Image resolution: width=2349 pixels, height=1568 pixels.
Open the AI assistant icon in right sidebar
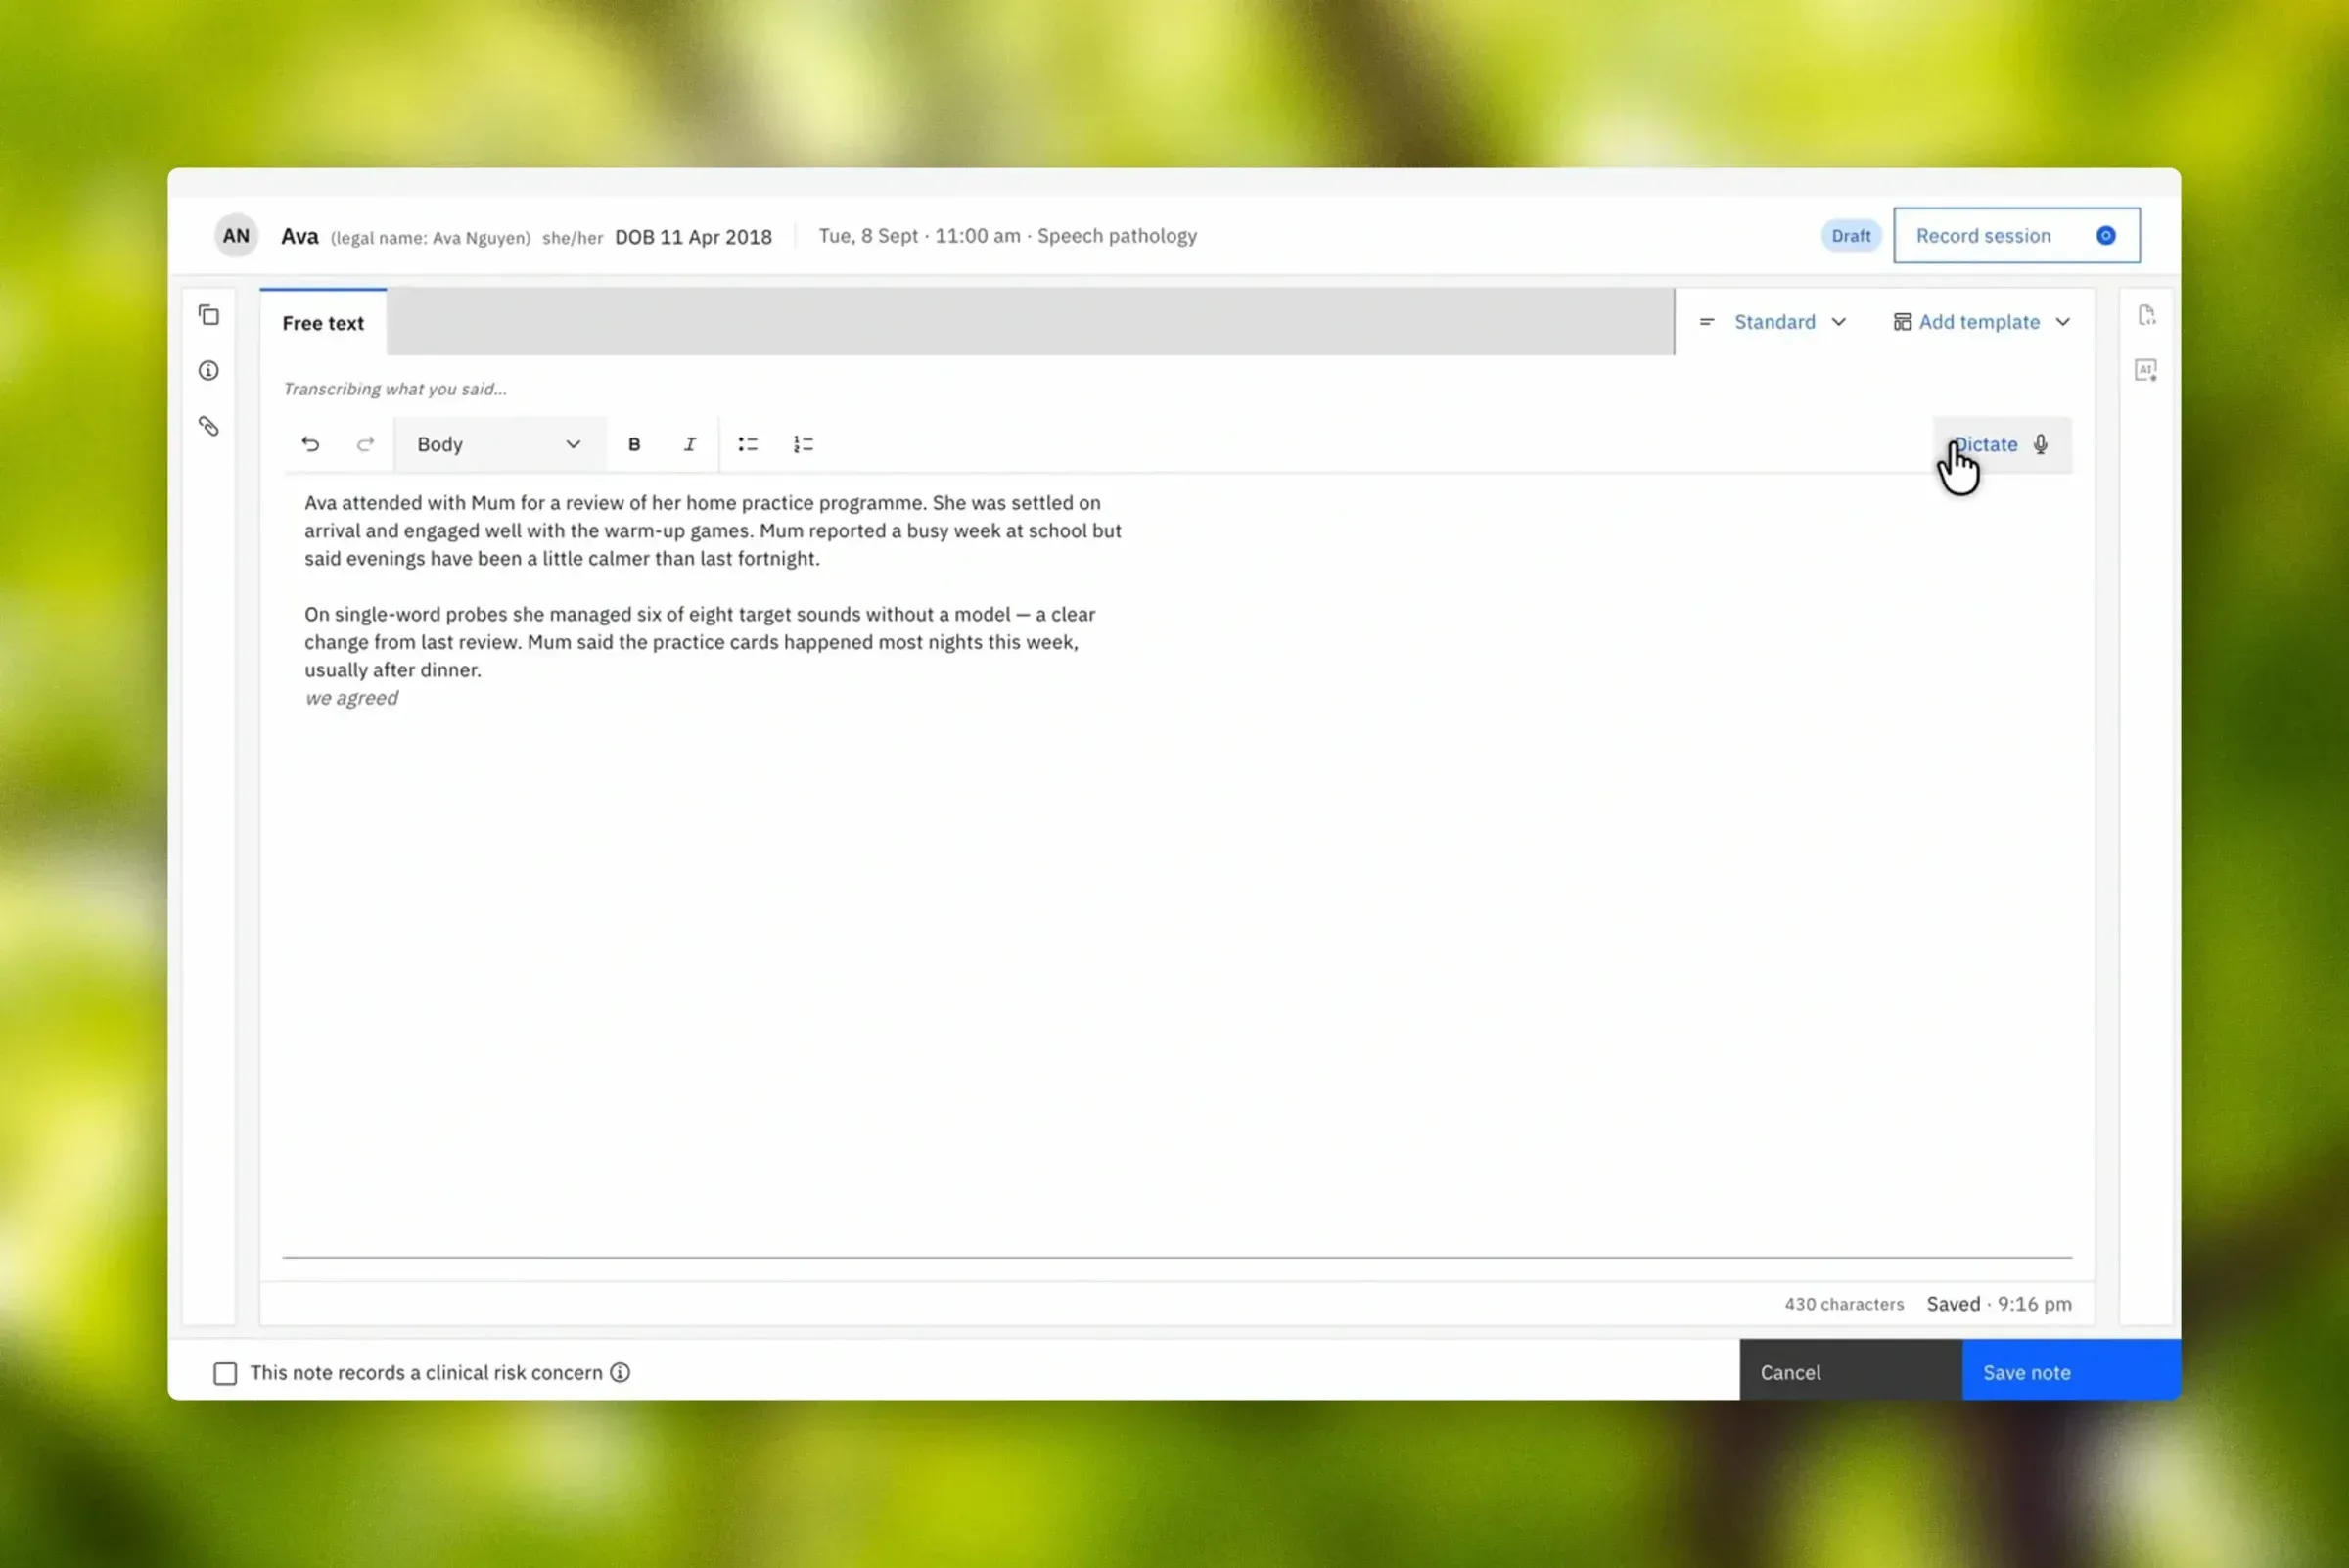point(2146,371)
